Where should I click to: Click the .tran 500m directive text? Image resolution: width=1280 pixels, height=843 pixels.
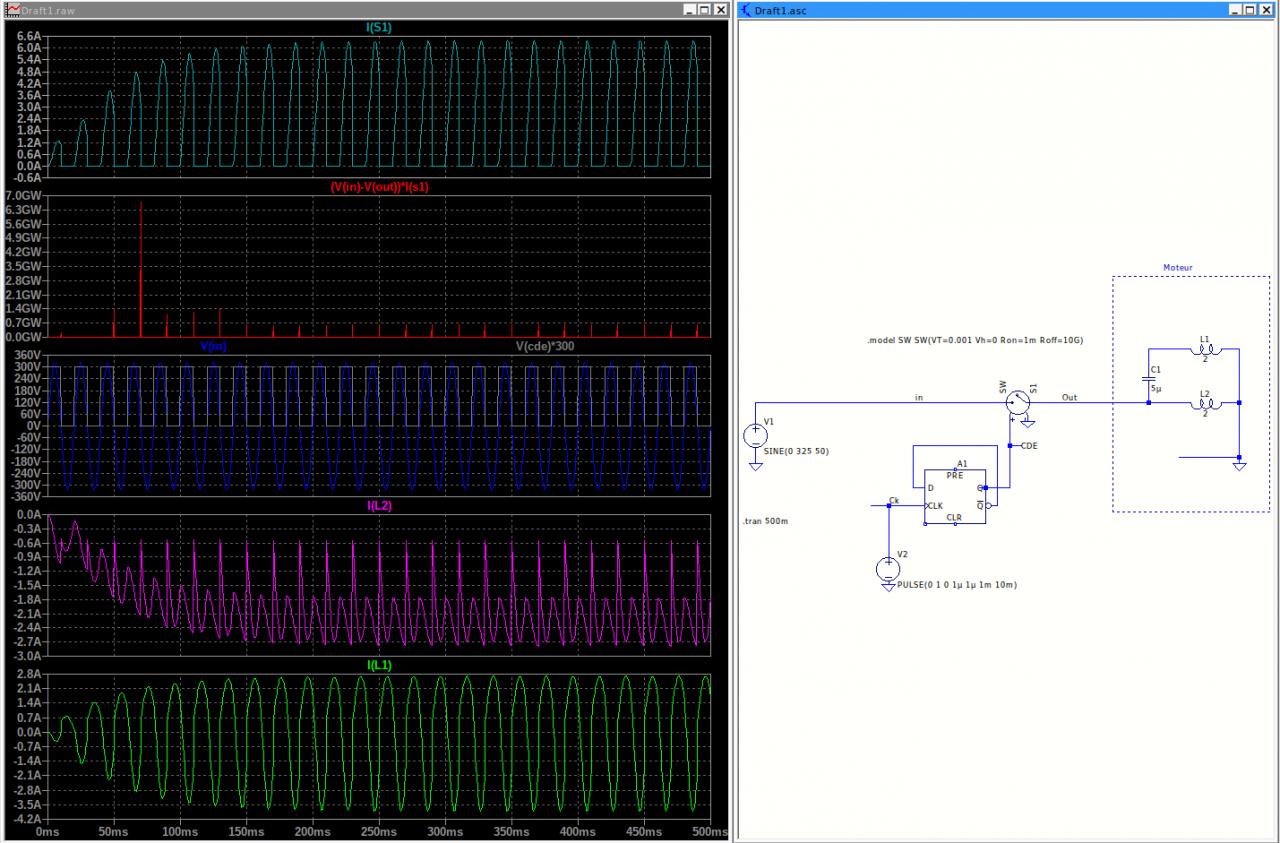point(766,523)
